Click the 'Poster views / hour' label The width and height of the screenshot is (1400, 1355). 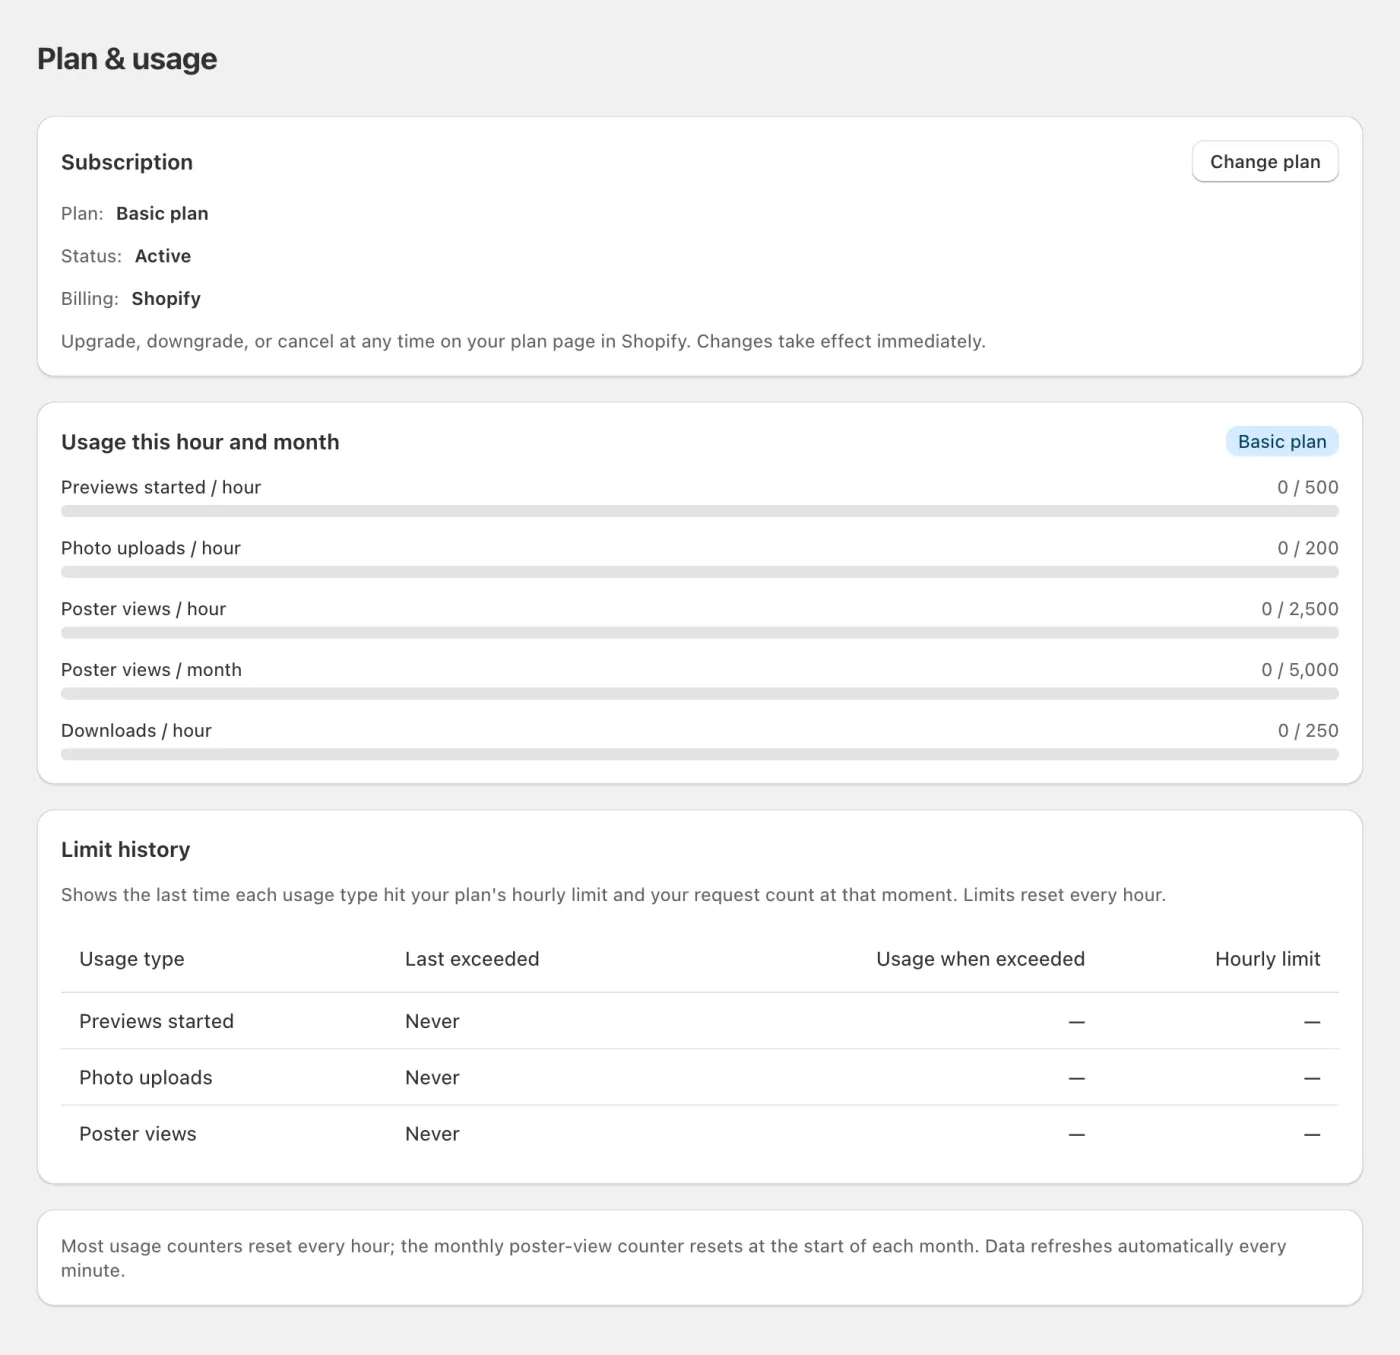144,609
